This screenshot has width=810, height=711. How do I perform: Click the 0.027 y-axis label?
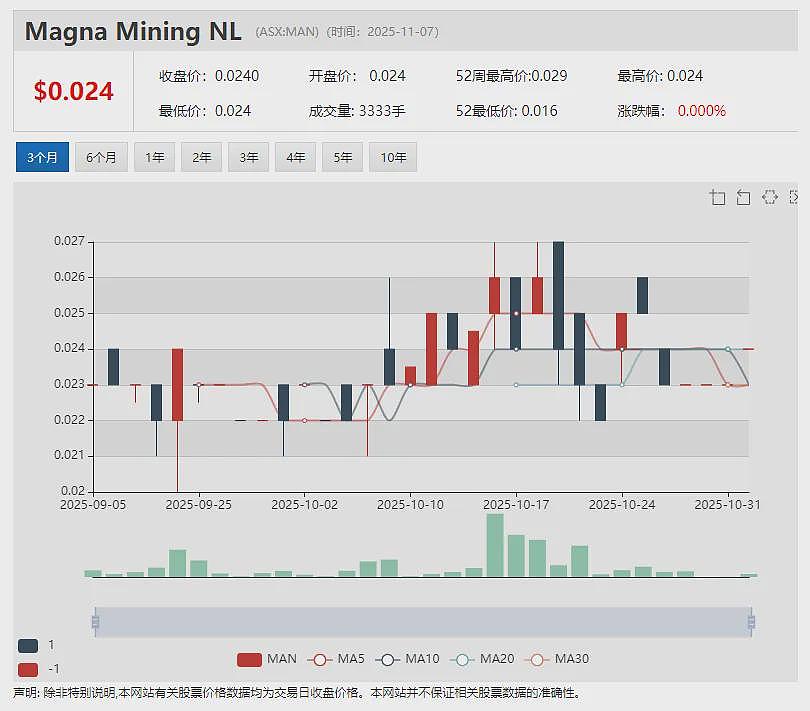pos(69,241)
